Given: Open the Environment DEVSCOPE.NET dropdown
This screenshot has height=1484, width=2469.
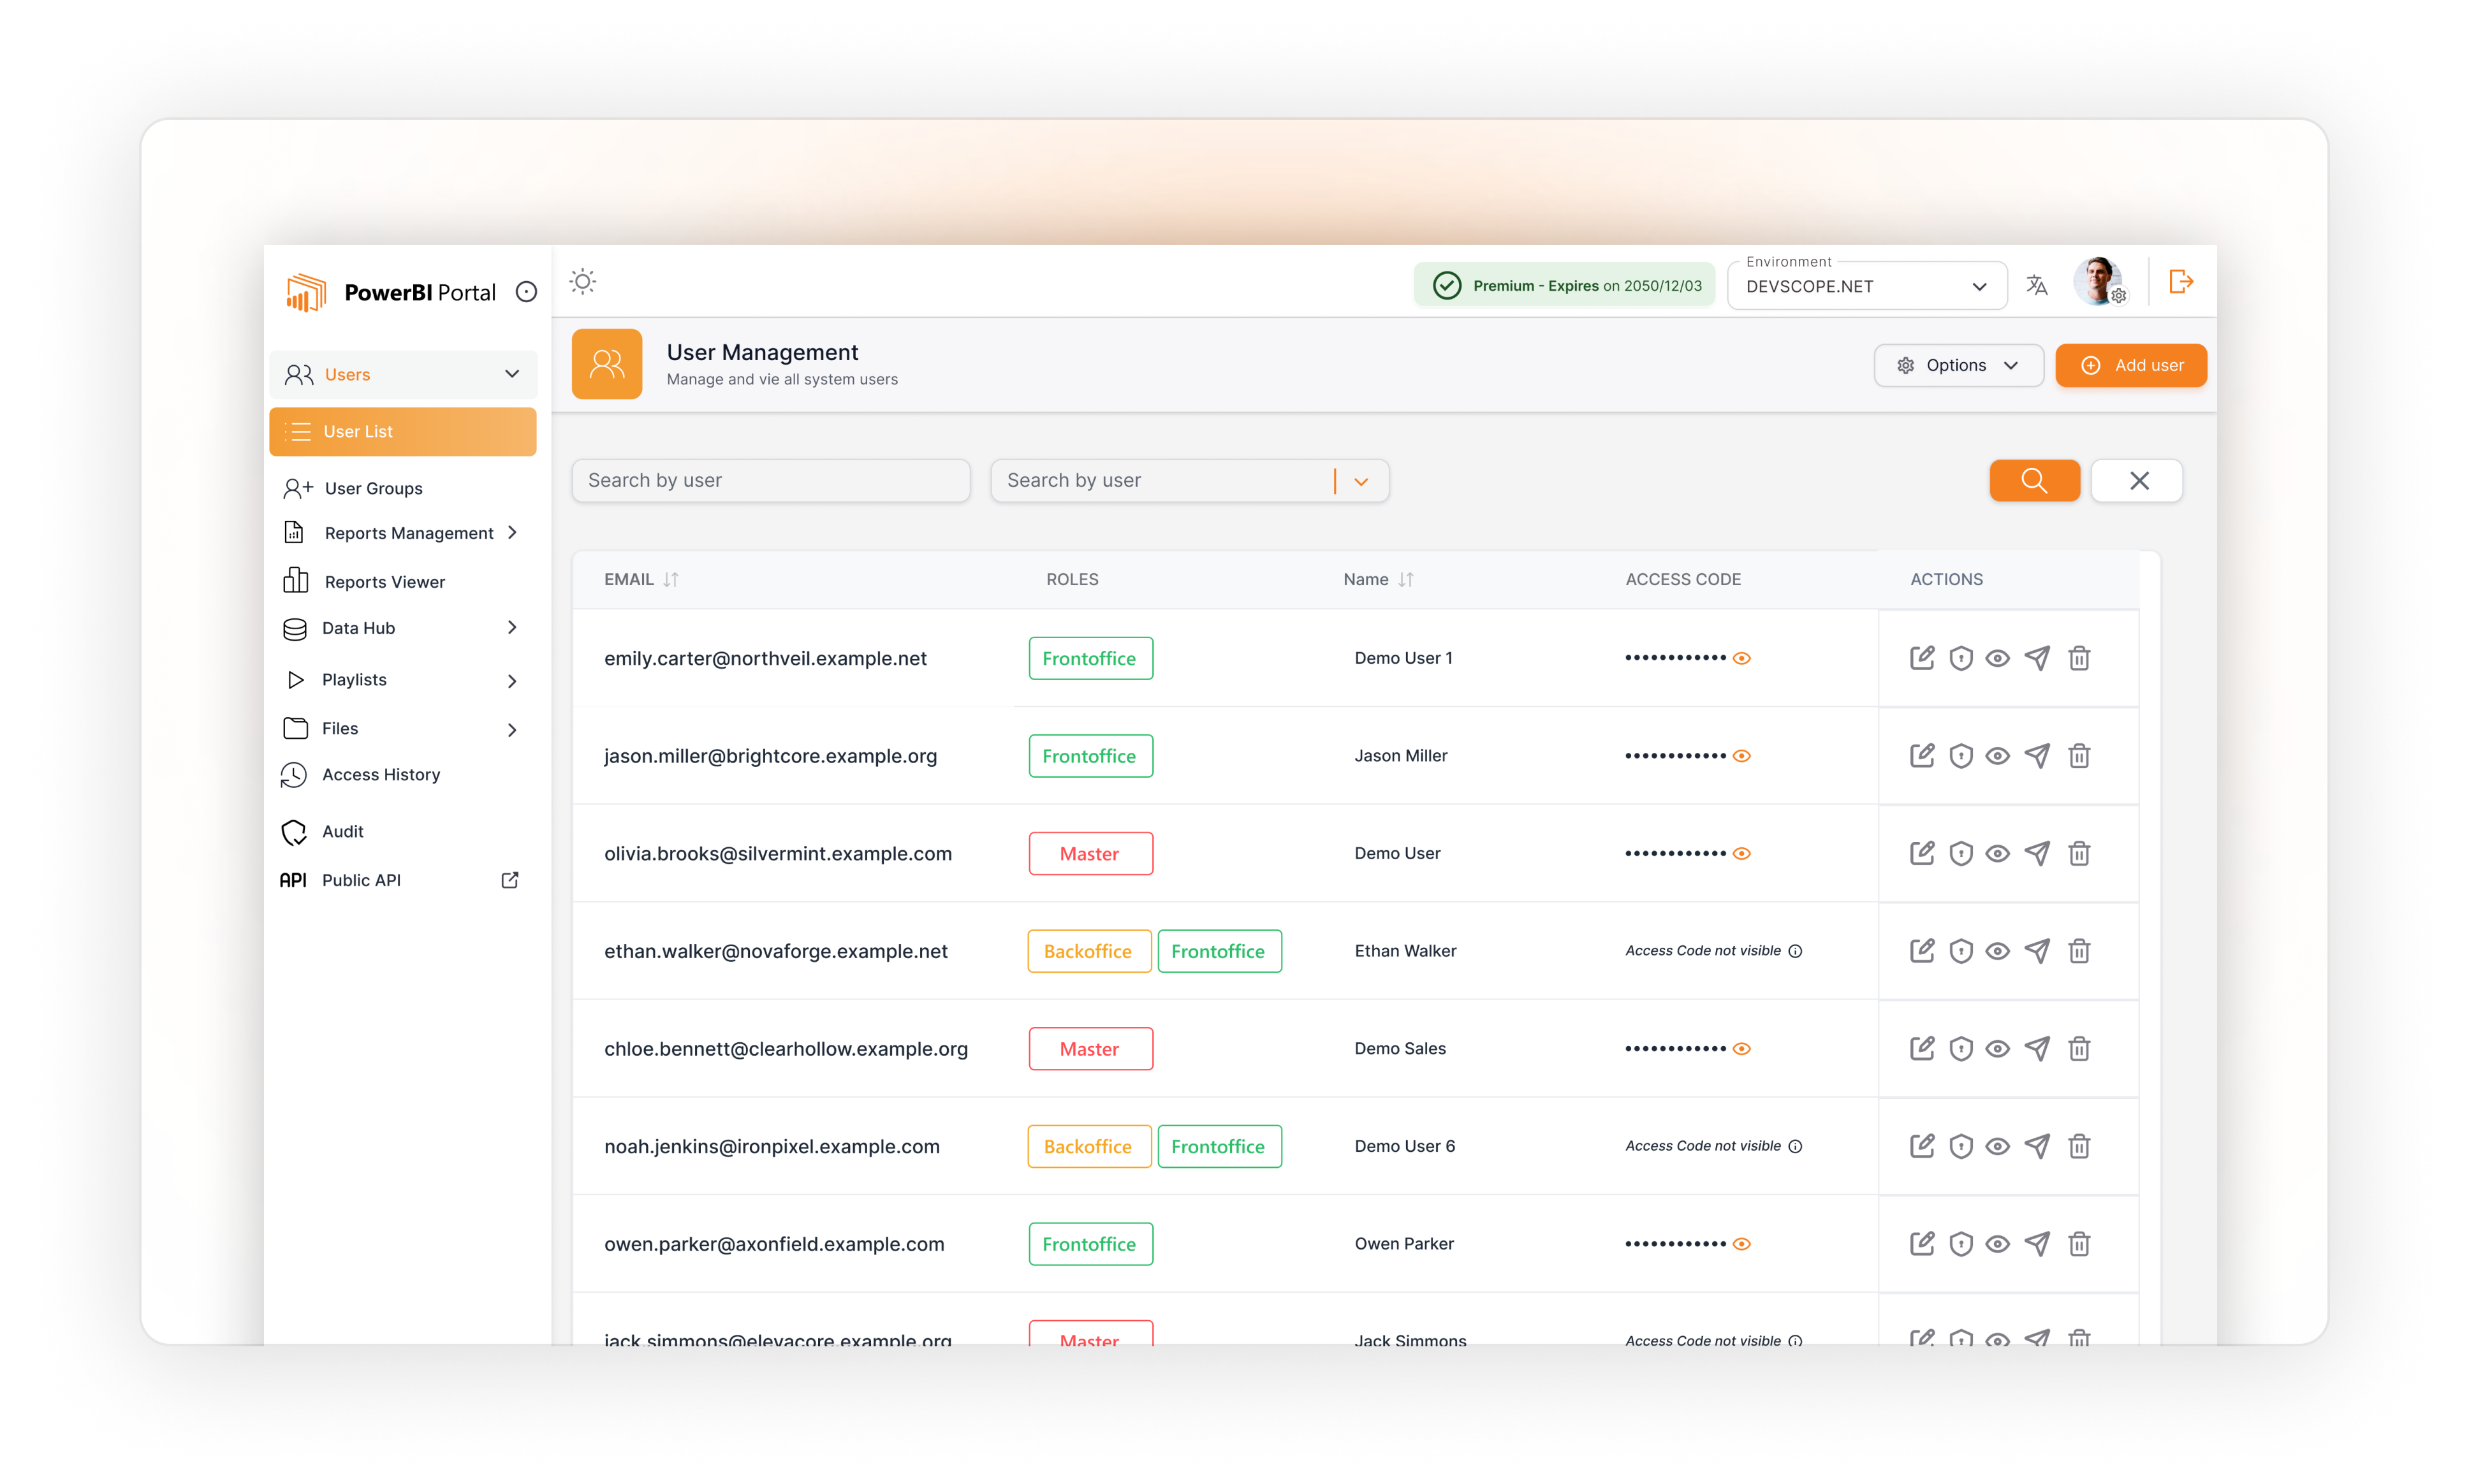Looking at the screenshot, I should point(1866,286).
